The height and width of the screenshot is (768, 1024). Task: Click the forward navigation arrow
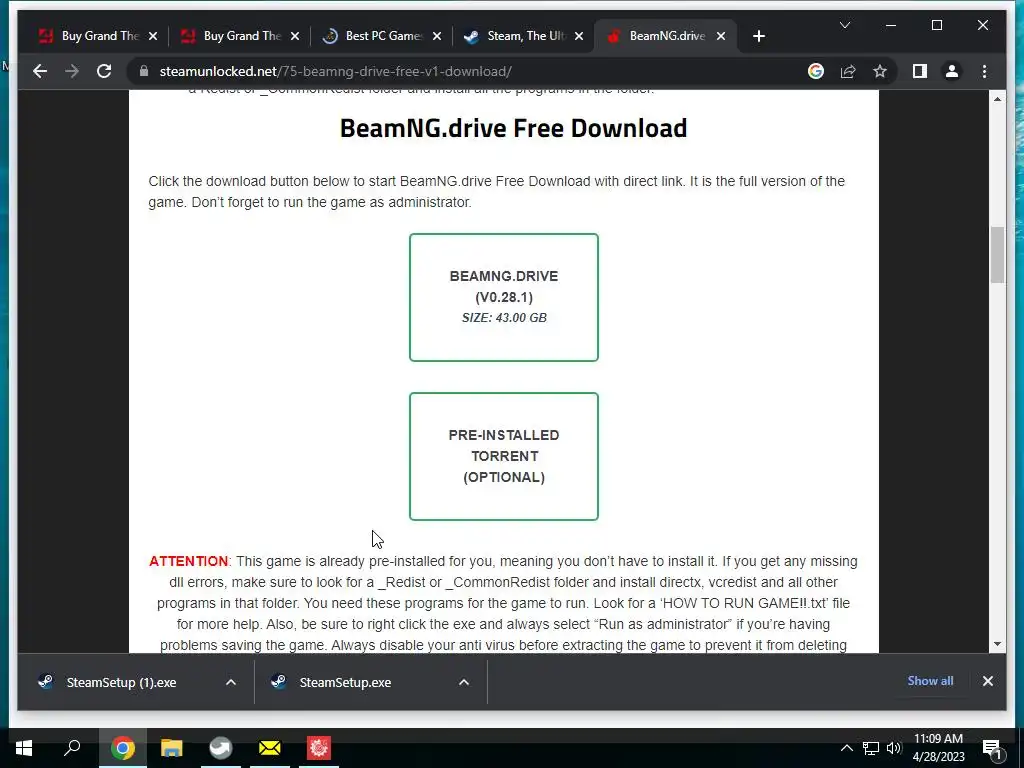point(72,71)
